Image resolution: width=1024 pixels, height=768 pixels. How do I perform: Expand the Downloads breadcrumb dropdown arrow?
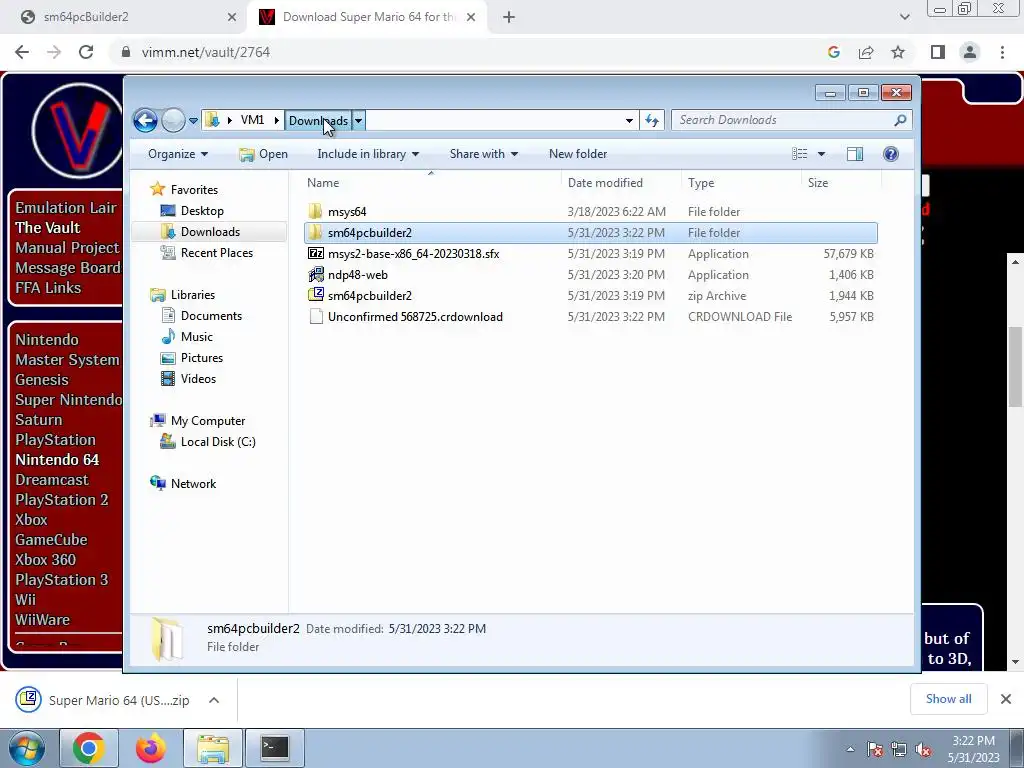[359, 120]
